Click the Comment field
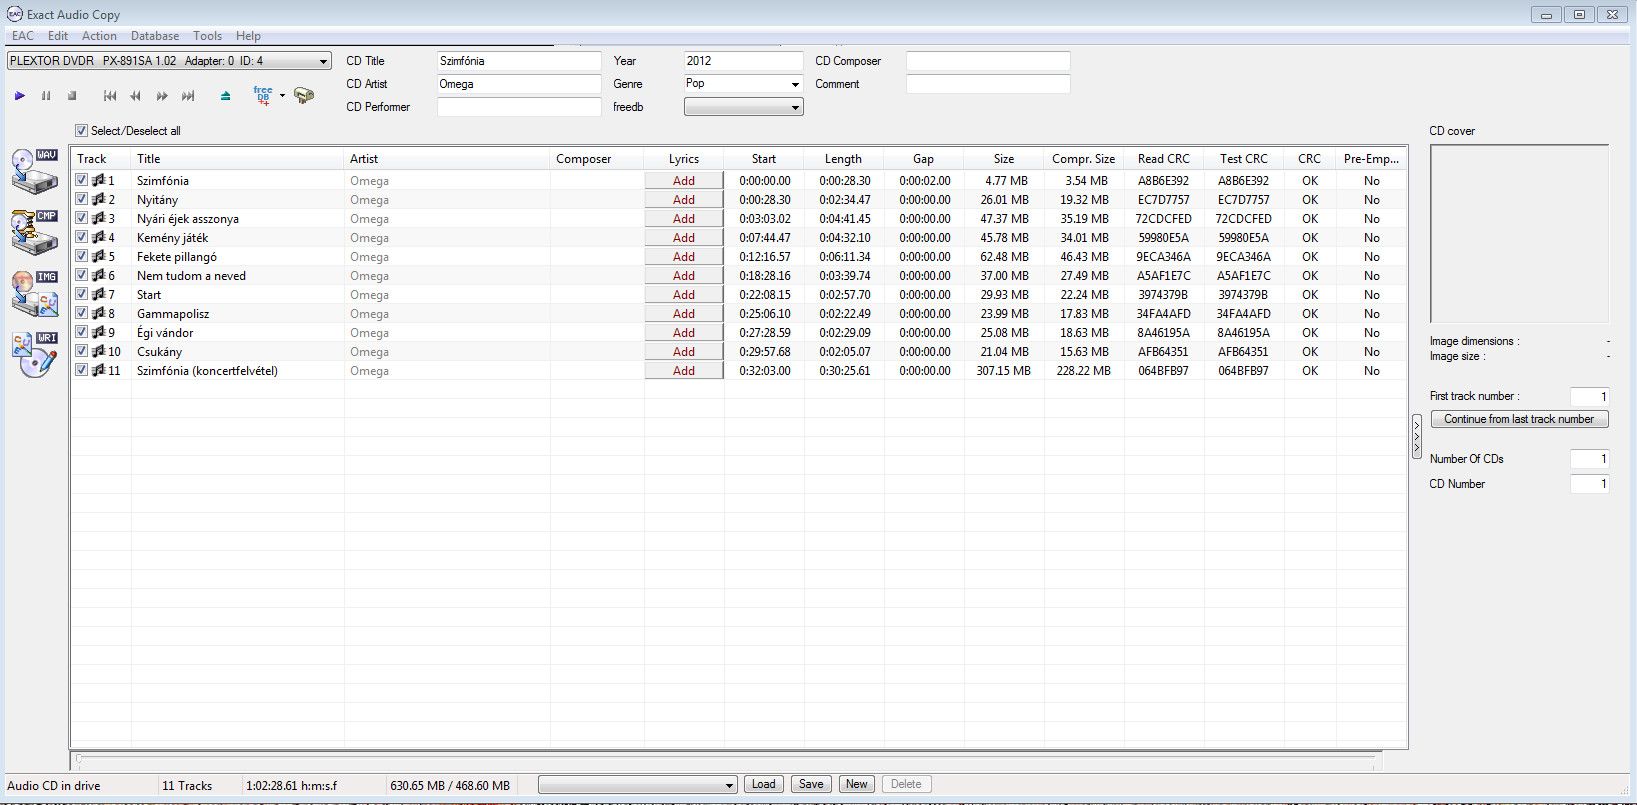 988,84
